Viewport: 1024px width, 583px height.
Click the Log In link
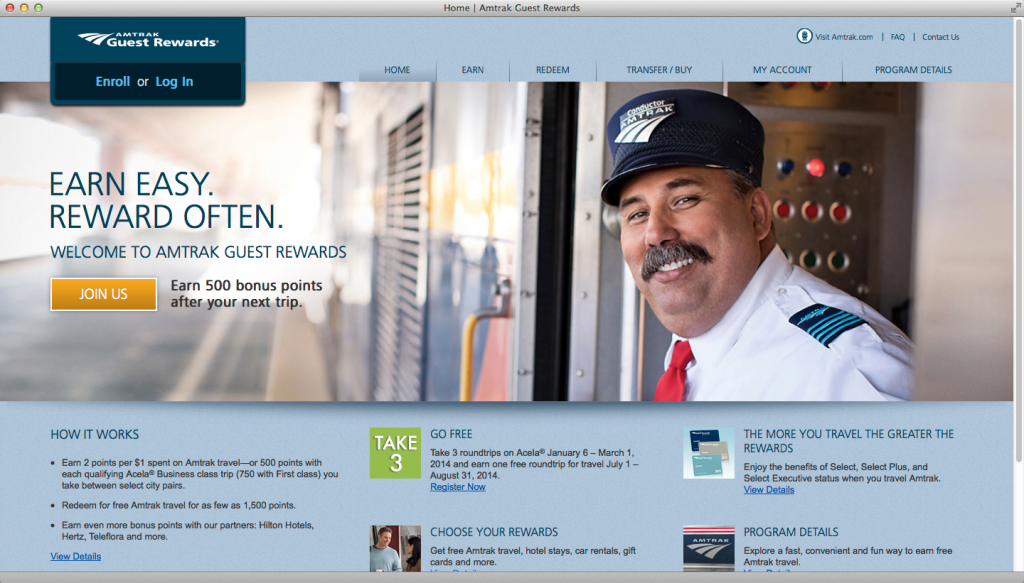point(174,82)
